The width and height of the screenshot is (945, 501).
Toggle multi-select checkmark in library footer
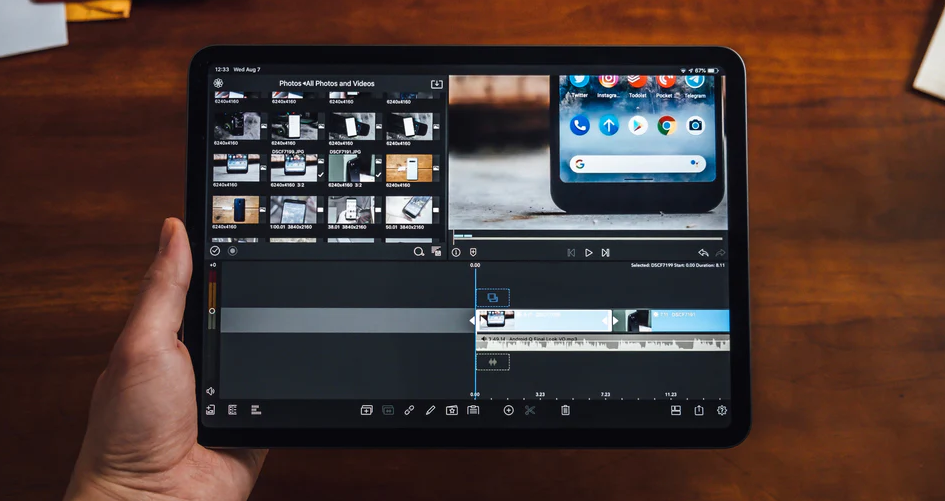click(x=215, y=251)
